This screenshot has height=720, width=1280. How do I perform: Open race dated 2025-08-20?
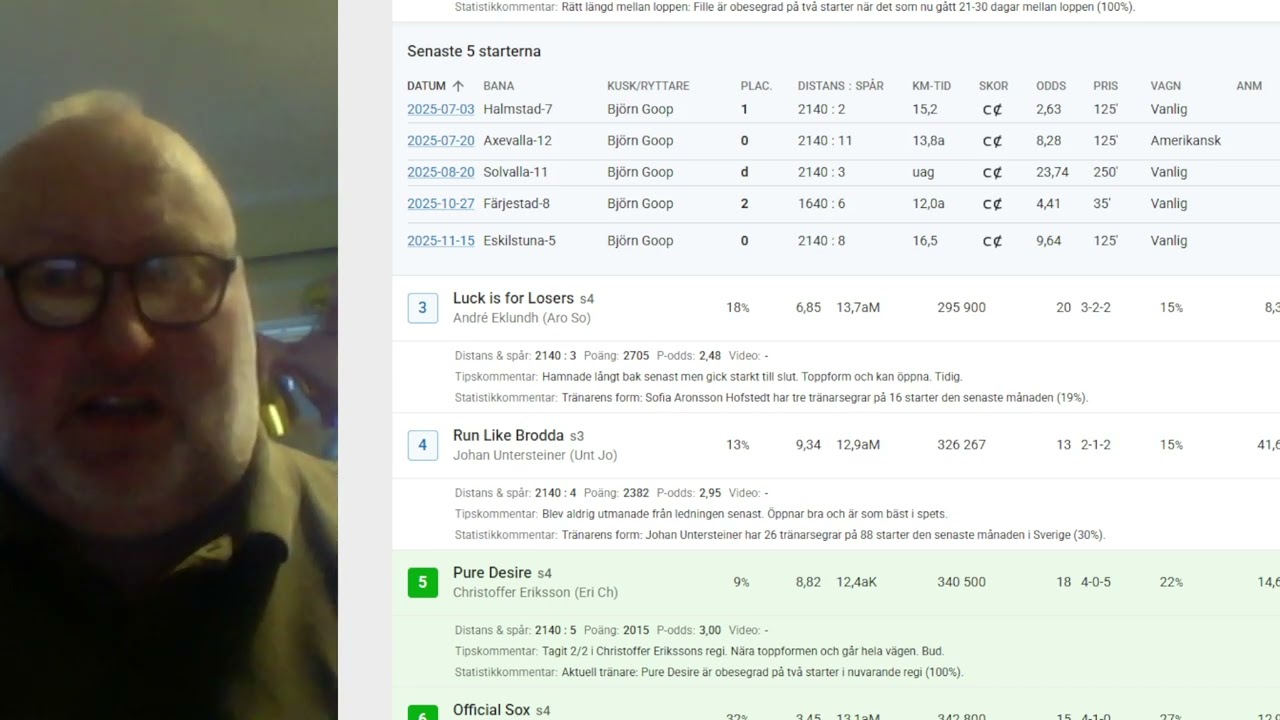coord(440,172)
